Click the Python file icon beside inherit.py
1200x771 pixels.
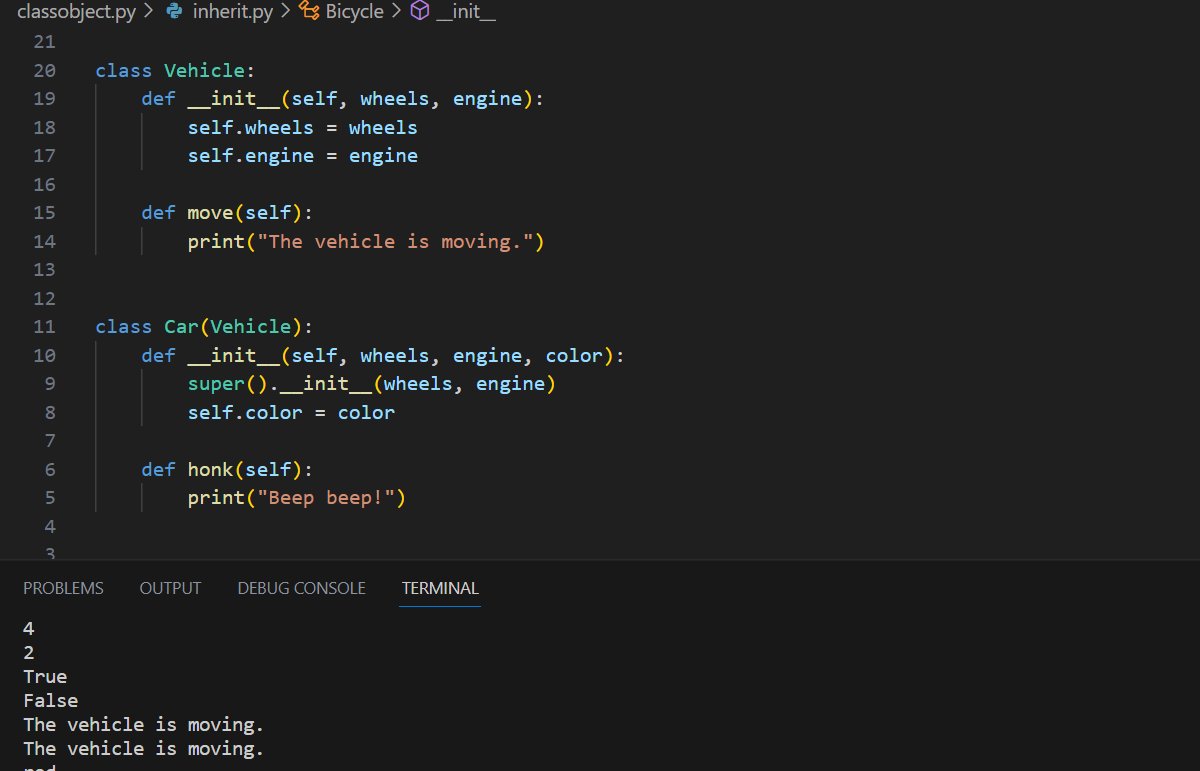(174, 13)
